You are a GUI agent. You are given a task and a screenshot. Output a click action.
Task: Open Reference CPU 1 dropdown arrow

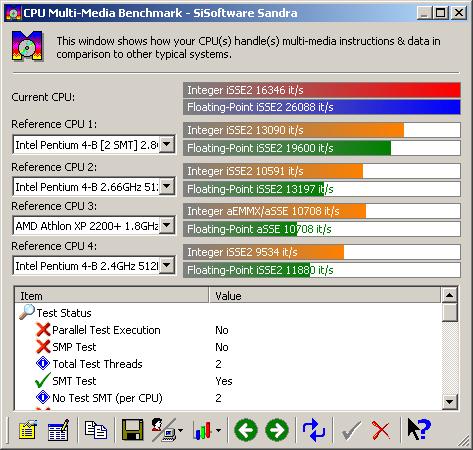click(167, 145)
